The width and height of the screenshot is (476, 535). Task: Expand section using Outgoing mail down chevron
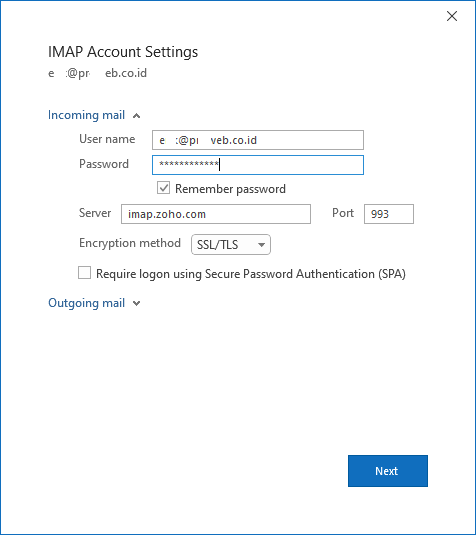(x=136, y=303)
